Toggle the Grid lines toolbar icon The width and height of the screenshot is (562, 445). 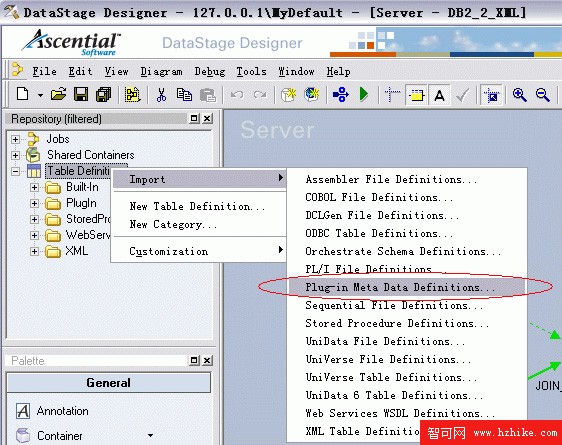pos(392,95)
